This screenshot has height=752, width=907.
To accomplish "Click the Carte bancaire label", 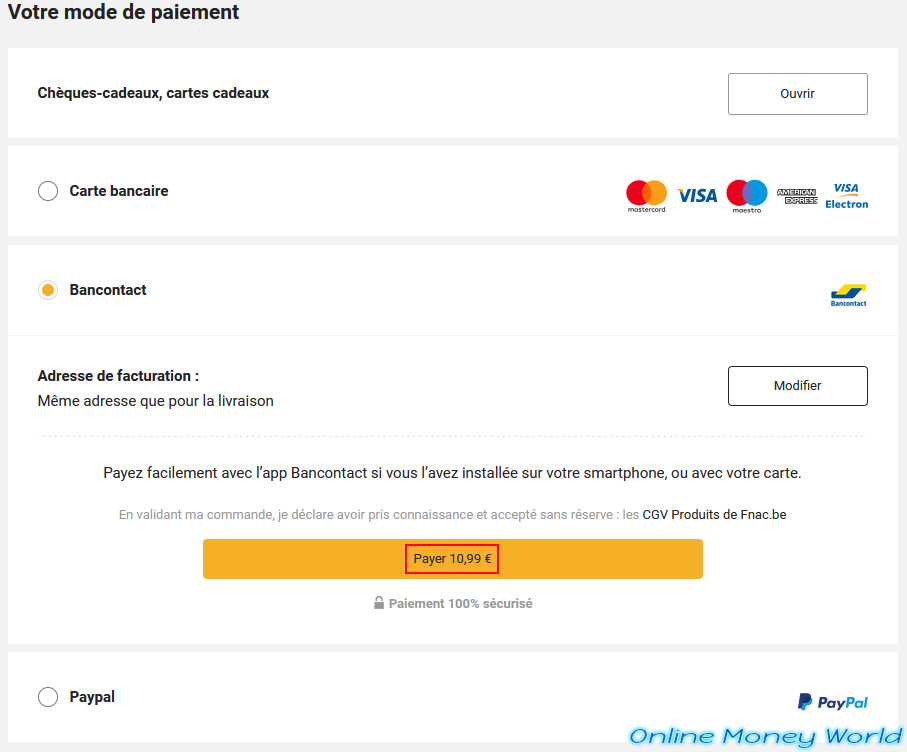I will click(119, 191).
